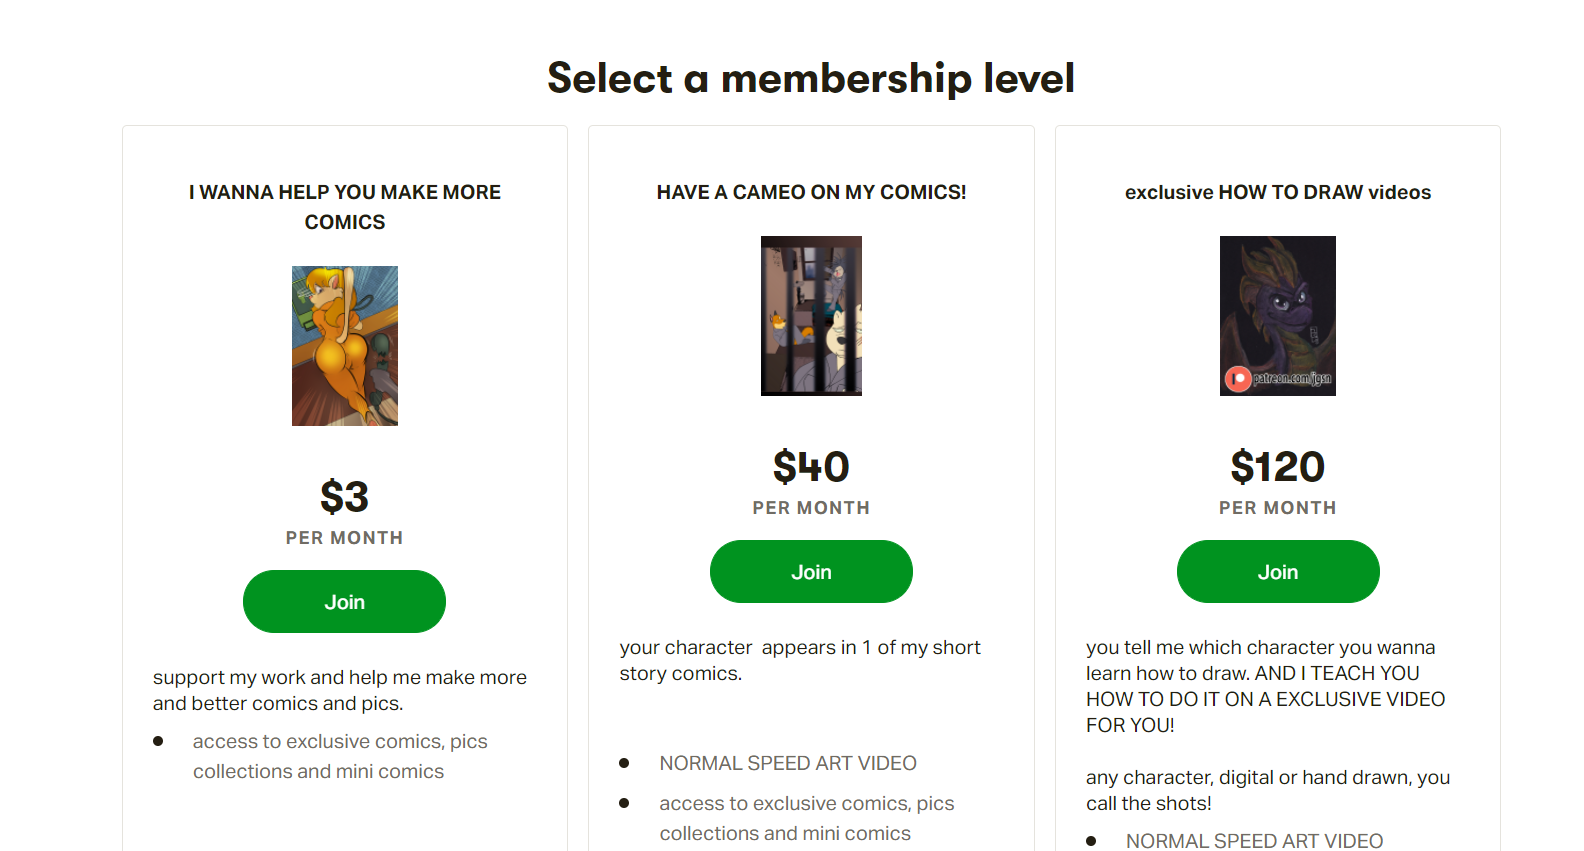Click "NORMAL SPEED ART VIDEO" in $120 tier
This screenshot has width=1584, height=851.
pyautogui.click(x=1254, y=841)
